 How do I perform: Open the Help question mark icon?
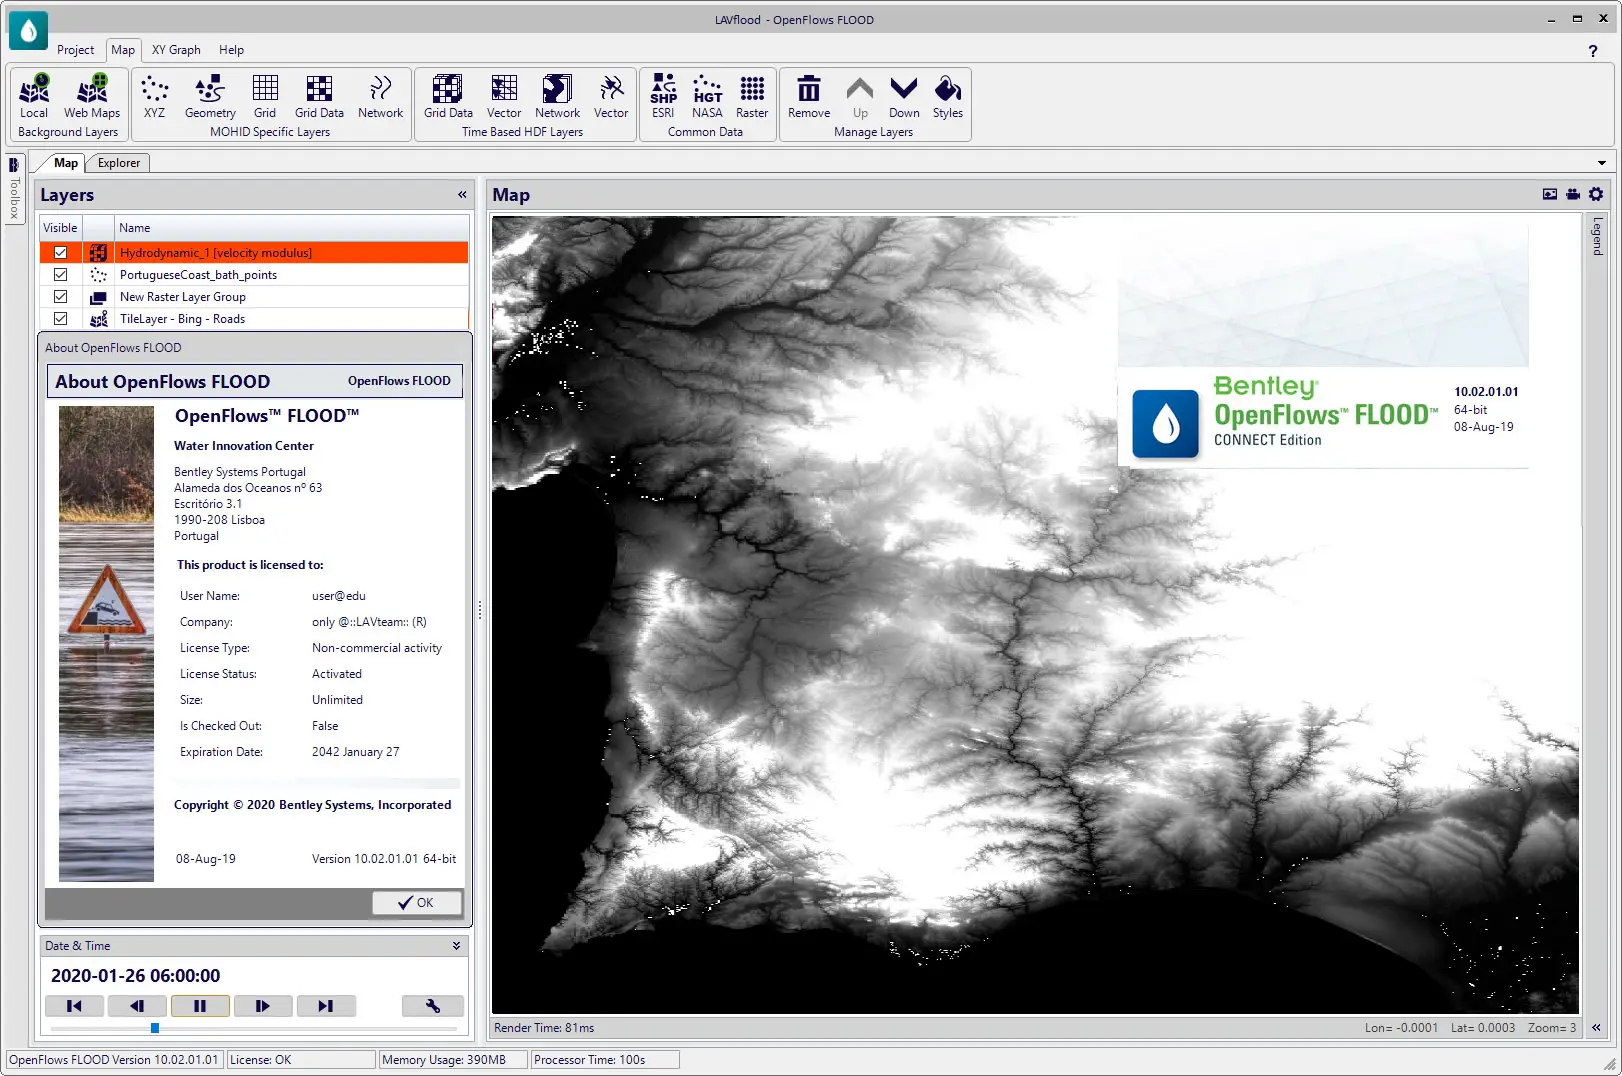[1593, 51]
